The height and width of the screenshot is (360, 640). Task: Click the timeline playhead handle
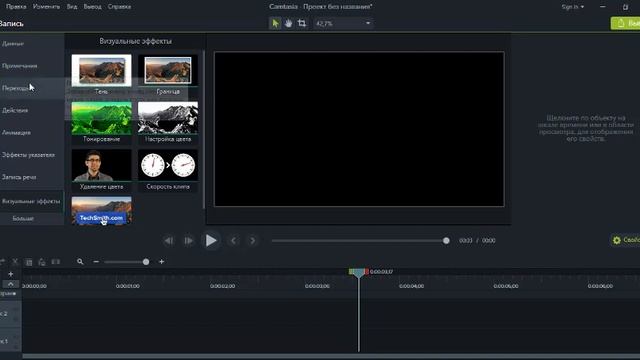(x=358, y=273)
